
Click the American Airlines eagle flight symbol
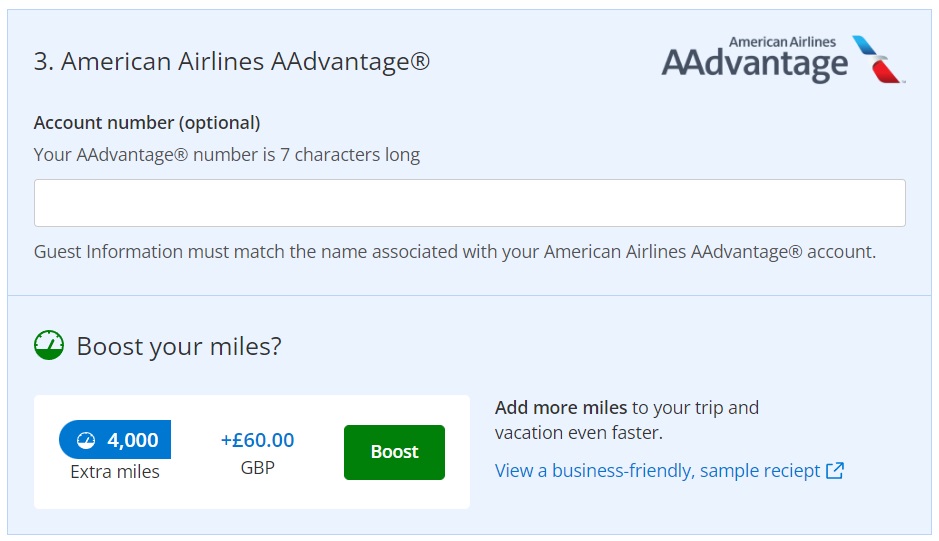(x=877, y=58)
